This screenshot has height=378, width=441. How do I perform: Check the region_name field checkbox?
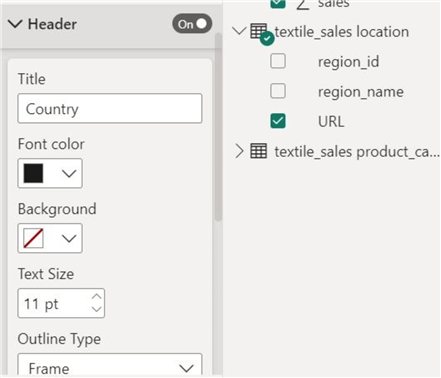[278, 91]
